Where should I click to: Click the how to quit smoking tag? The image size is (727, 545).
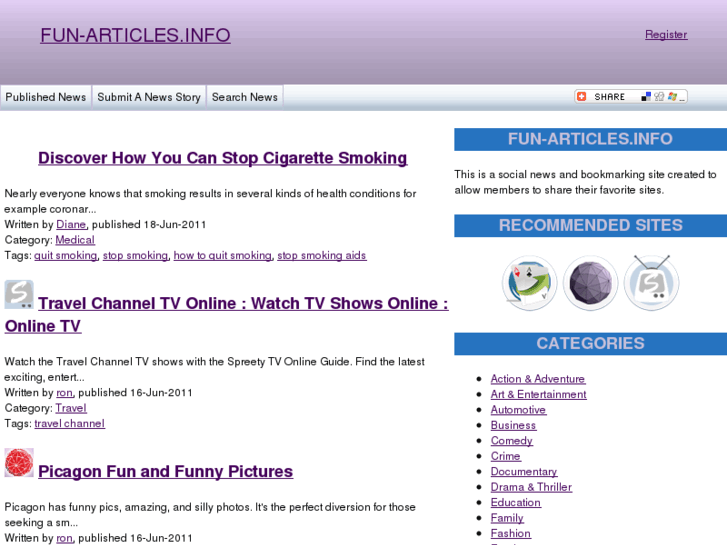click(223, 256)
